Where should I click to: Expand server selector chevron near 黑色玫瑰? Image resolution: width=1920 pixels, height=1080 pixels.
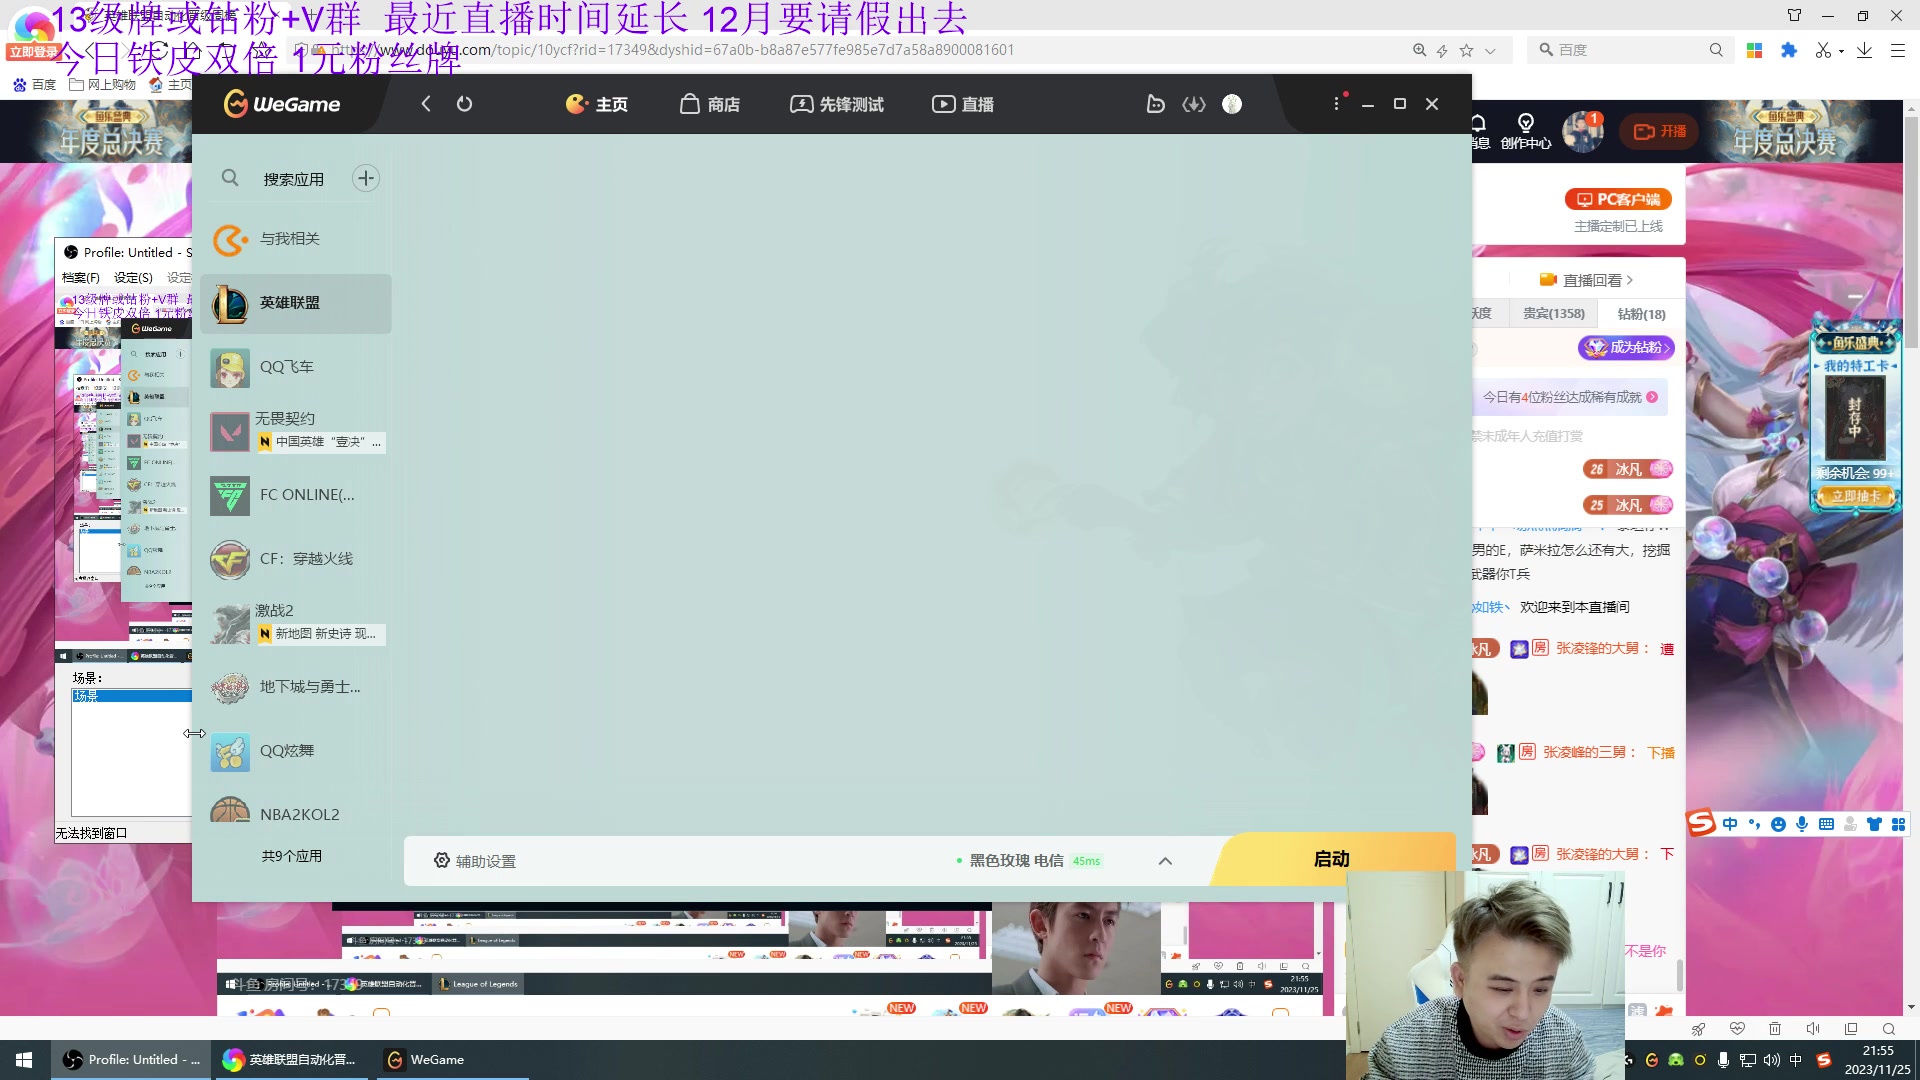(x=1165, y=861)
